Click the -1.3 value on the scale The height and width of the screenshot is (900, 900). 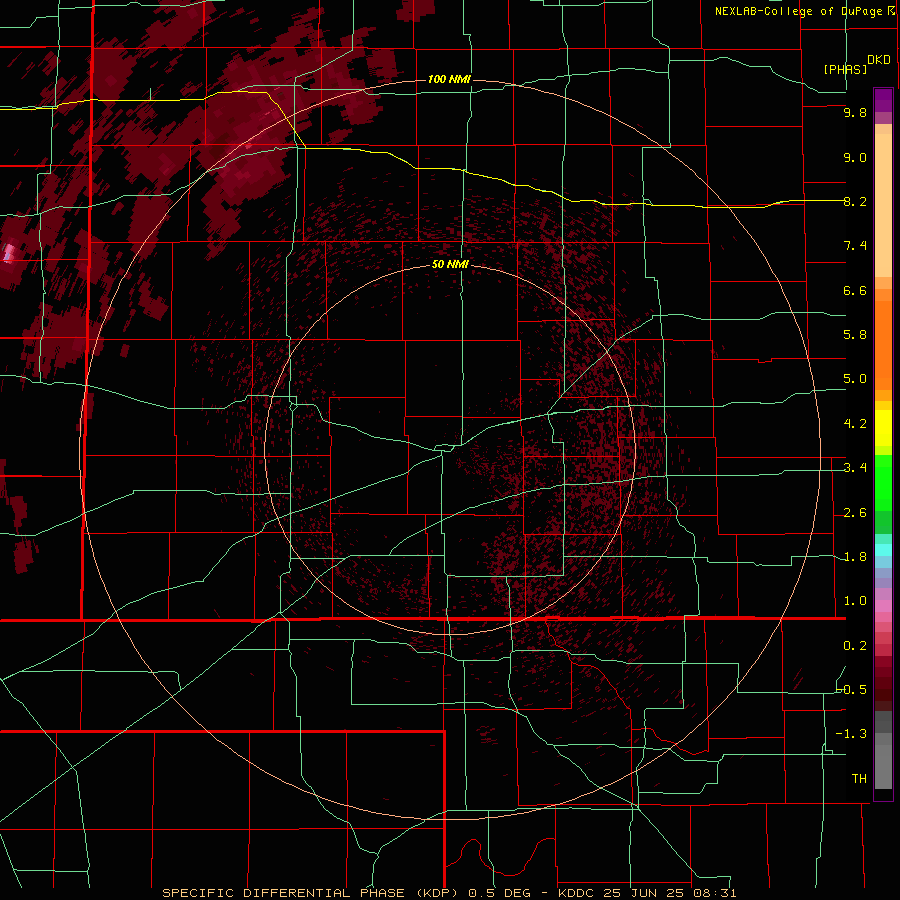click(852, 734)
